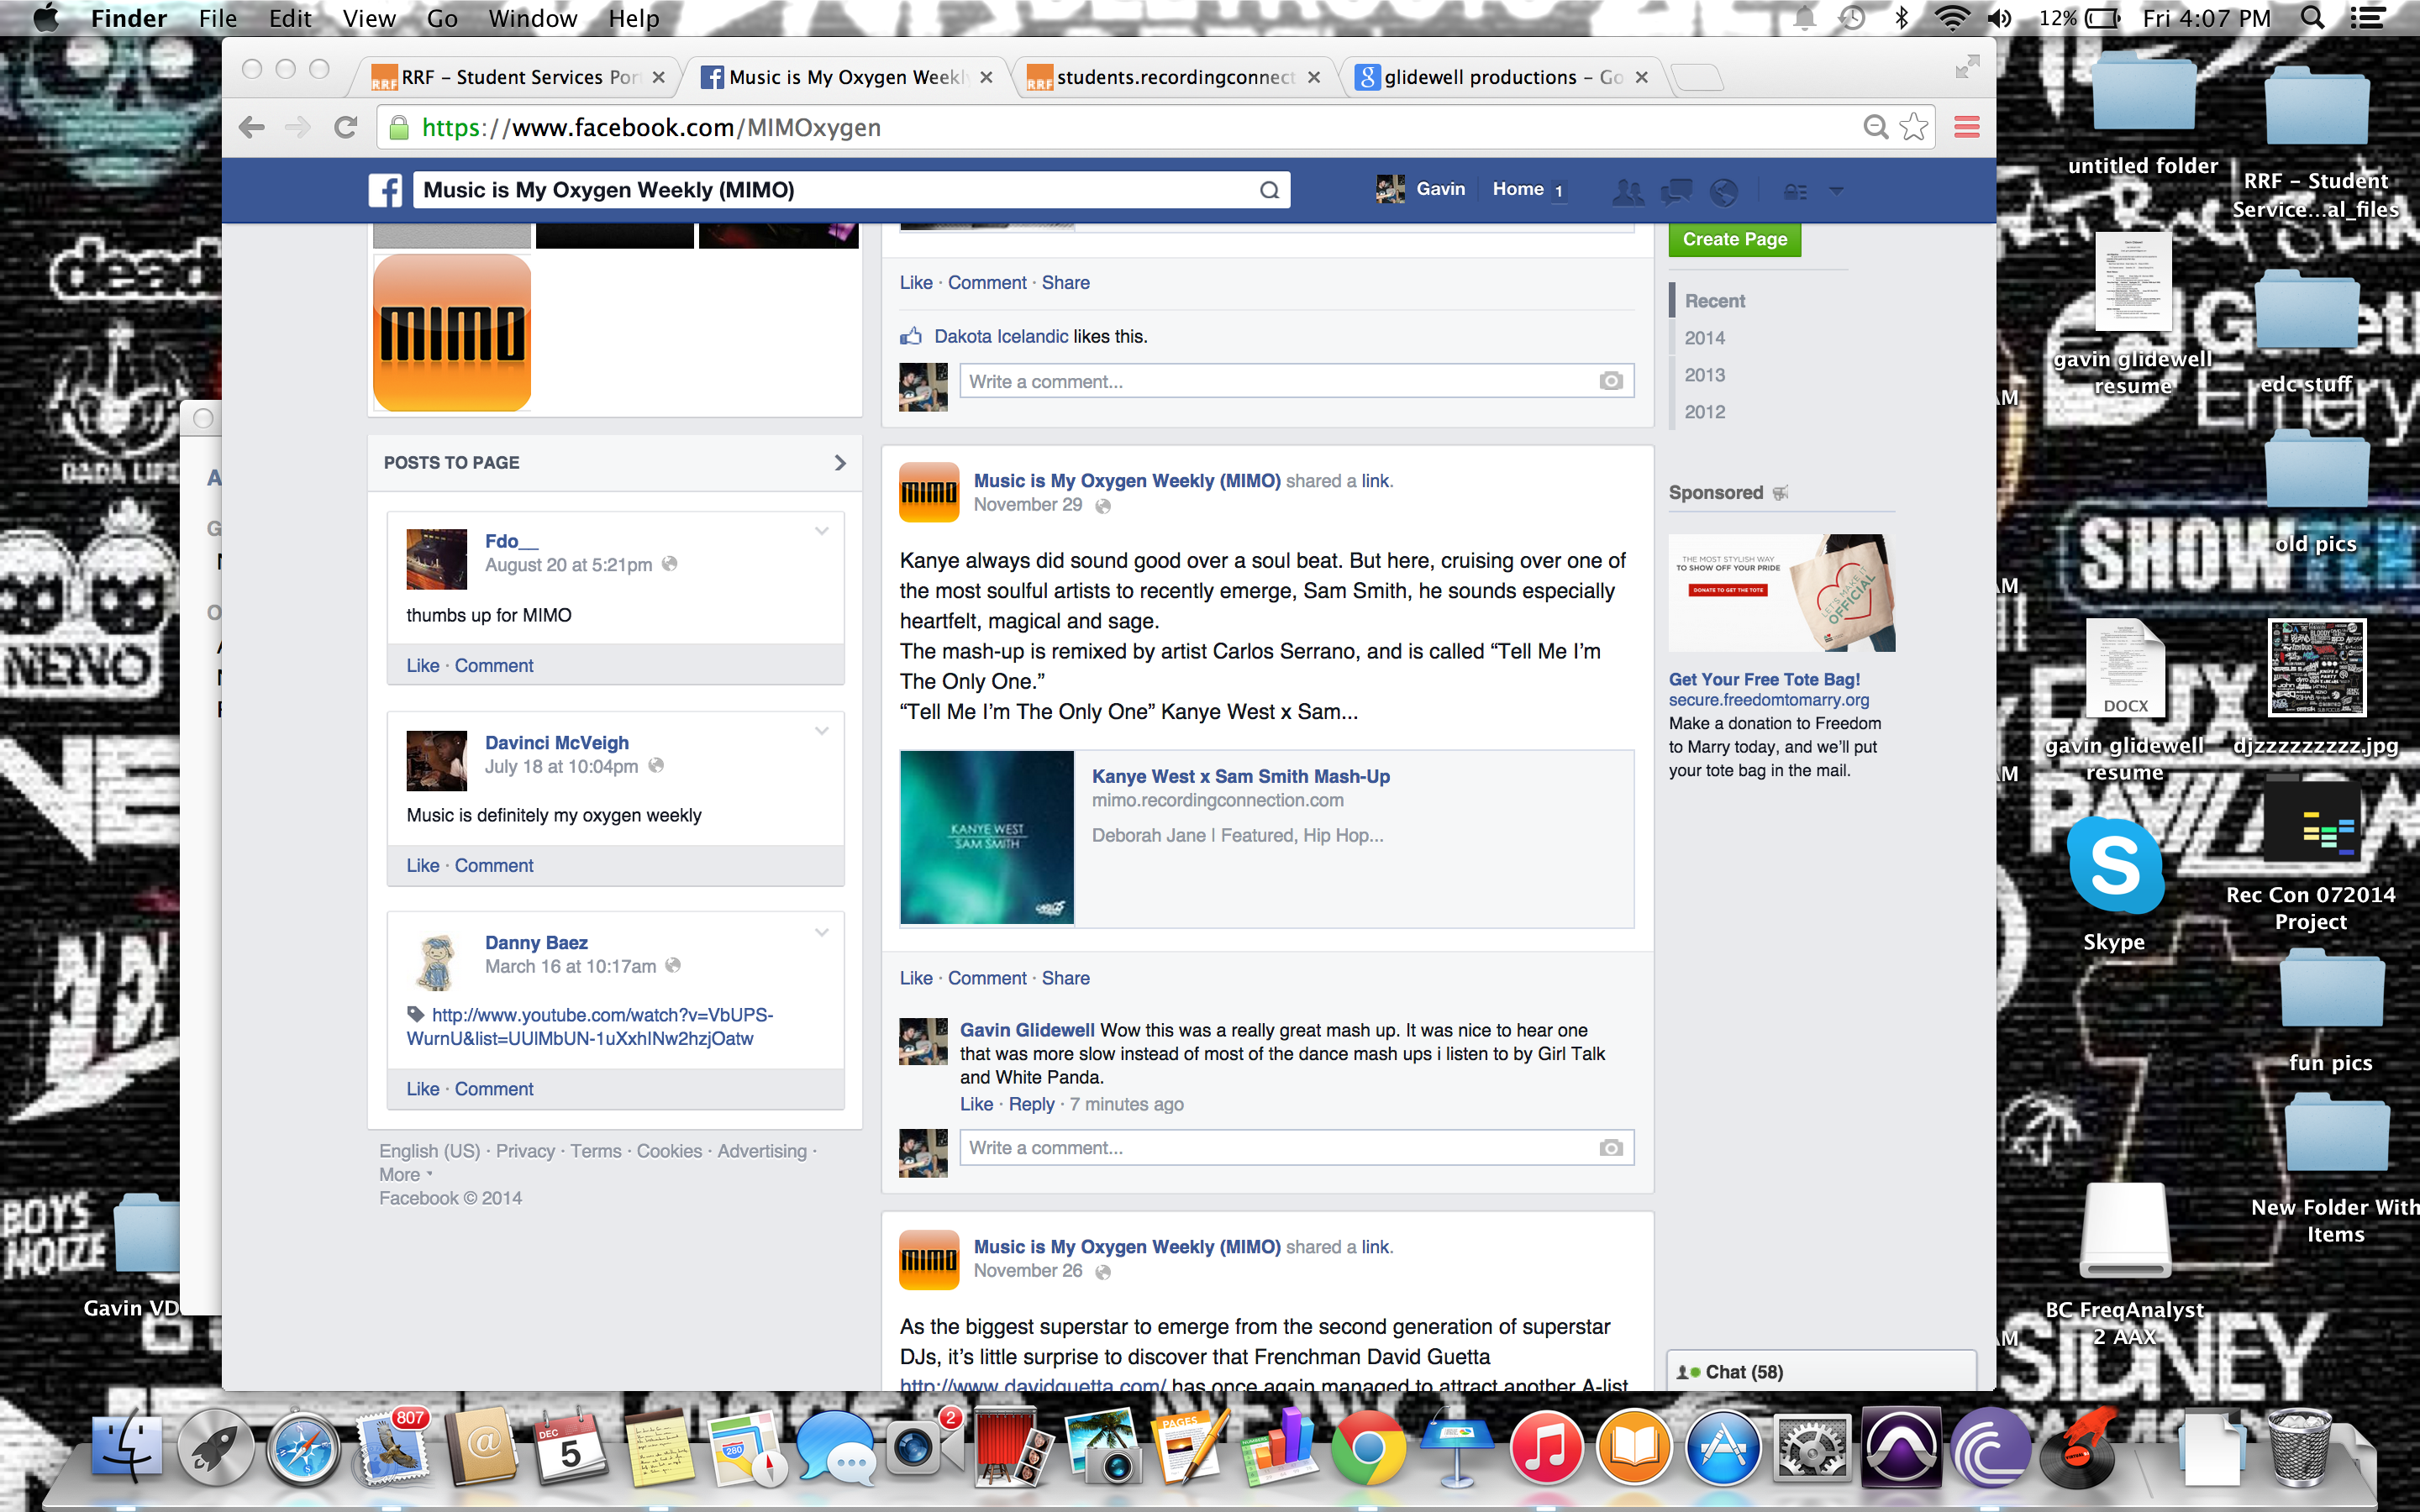The height and width of the screenshot is (1512, 2420).
Task: Open options arrow on Davinci McVeigh post
Action: [822, 731]
